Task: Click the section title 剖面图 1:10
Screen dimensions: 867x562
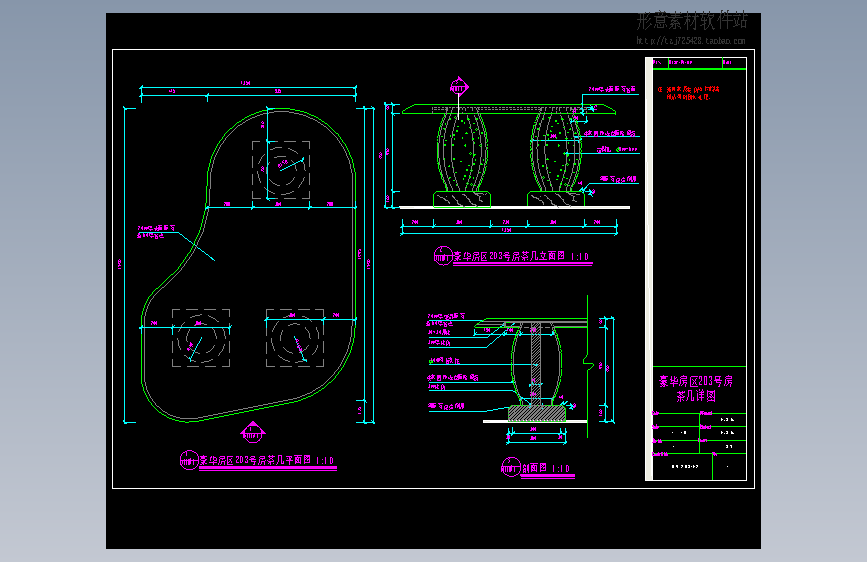Action: click(x=546, y=468)
